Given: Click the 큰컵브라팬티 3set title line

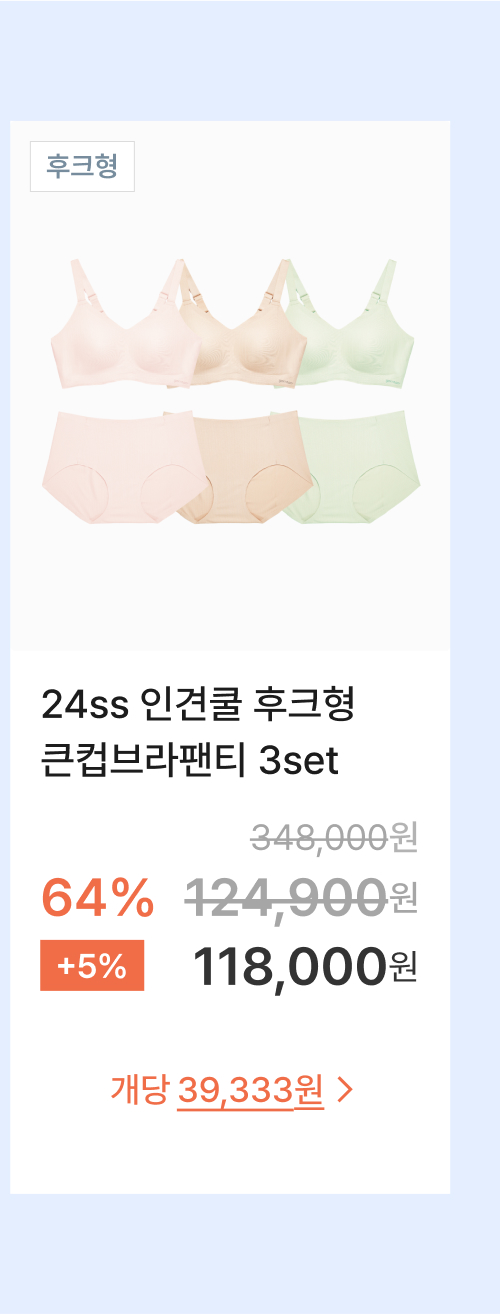Looking at the screenshot, I should (x=190, y=762).
